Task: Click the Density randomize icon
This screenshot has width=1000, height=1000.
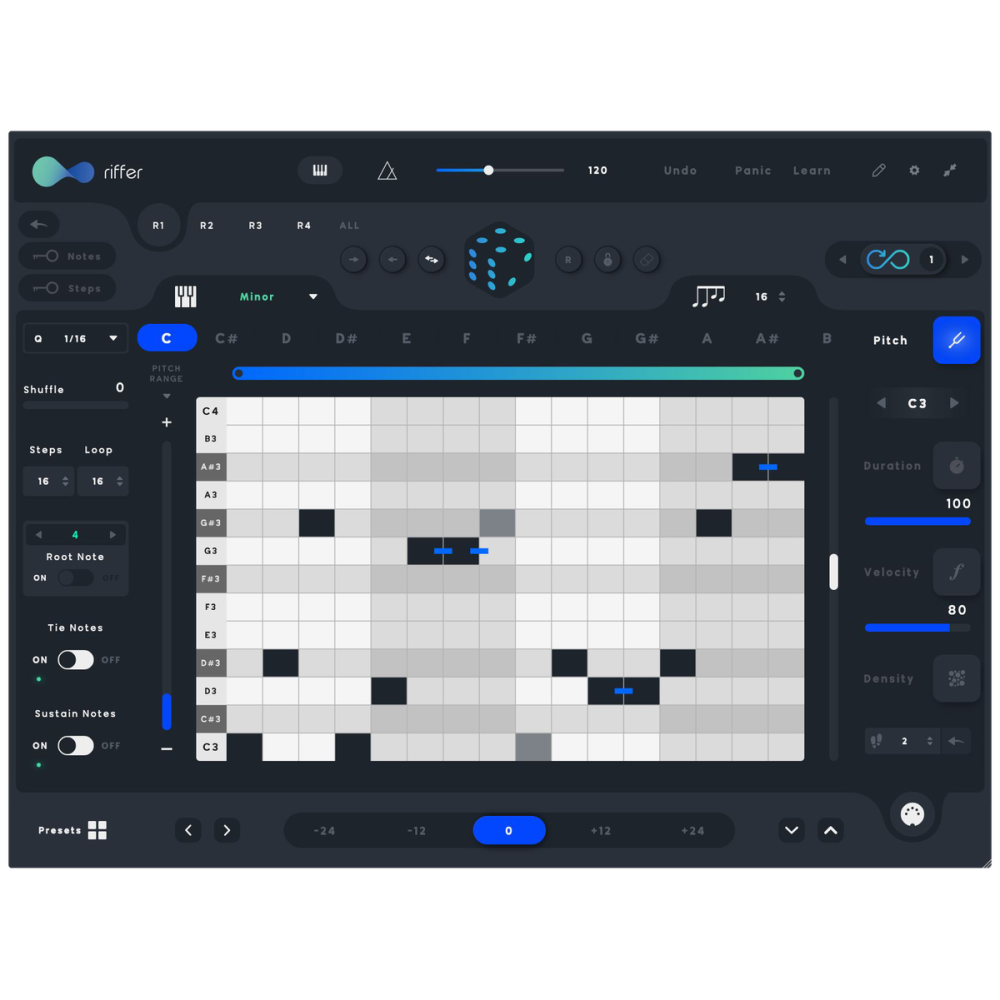Action: (956, 679)
